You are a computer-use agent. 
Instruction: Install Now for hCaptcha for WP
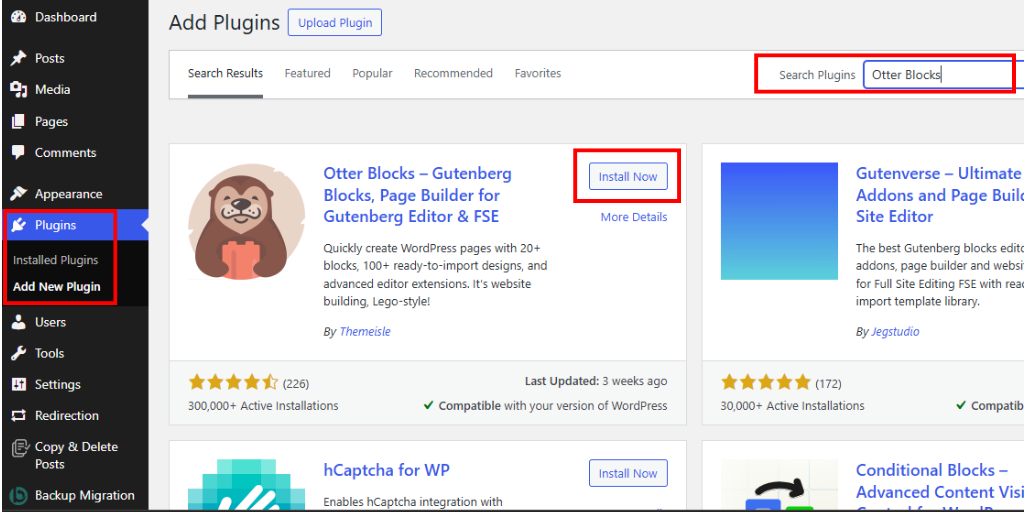pos(628,473)
